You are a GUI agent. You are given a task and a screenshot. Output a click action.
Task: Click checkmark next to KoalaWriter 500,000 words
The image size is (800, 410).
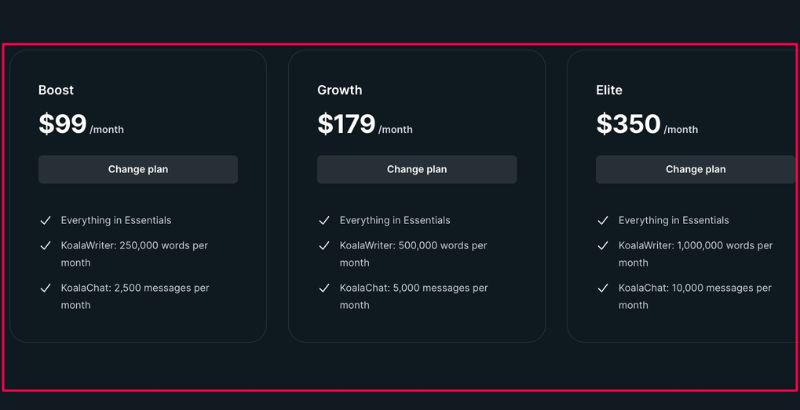pyautogui.click(x=324, y=245)
